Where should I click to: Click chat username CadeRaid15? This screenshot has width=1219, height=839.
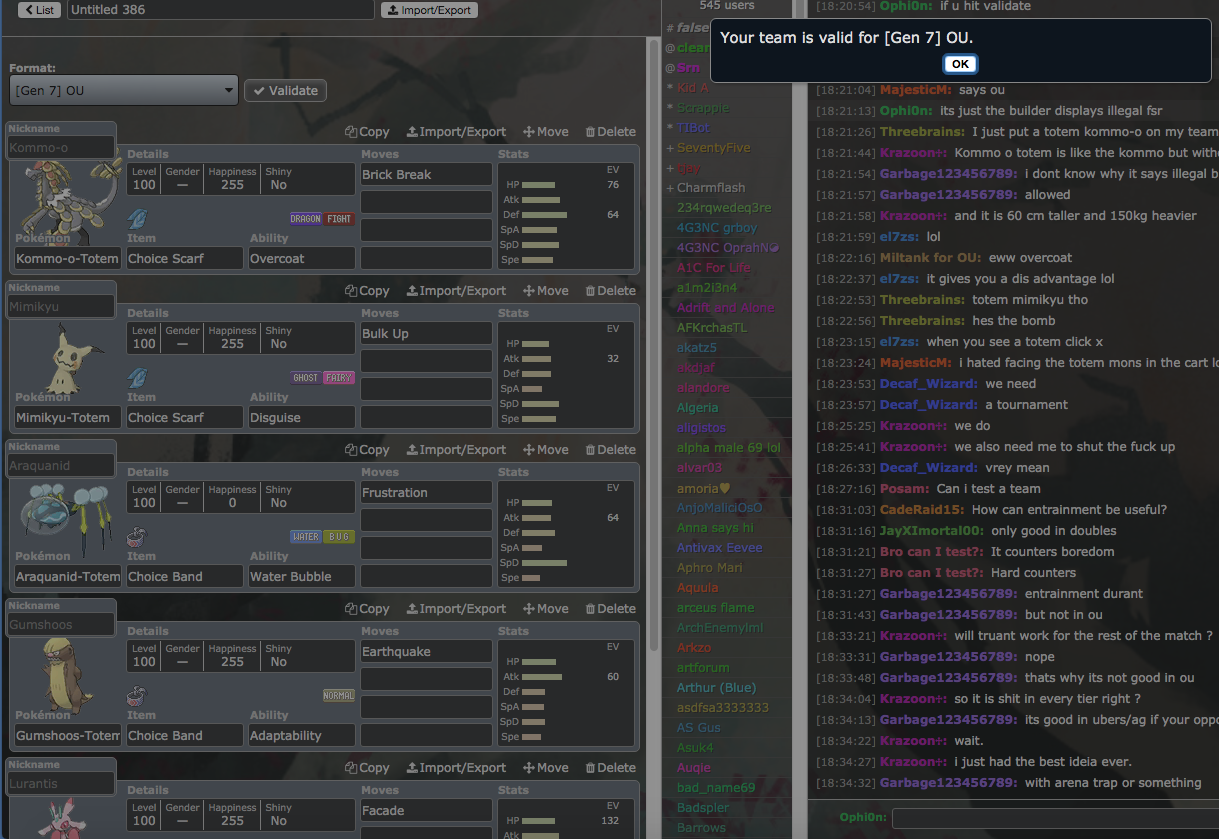tap(921, 510)
